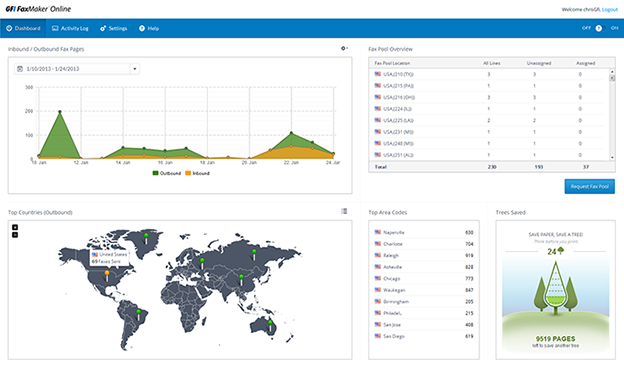Click the flag icon beside Naperville

coord(378,232)
